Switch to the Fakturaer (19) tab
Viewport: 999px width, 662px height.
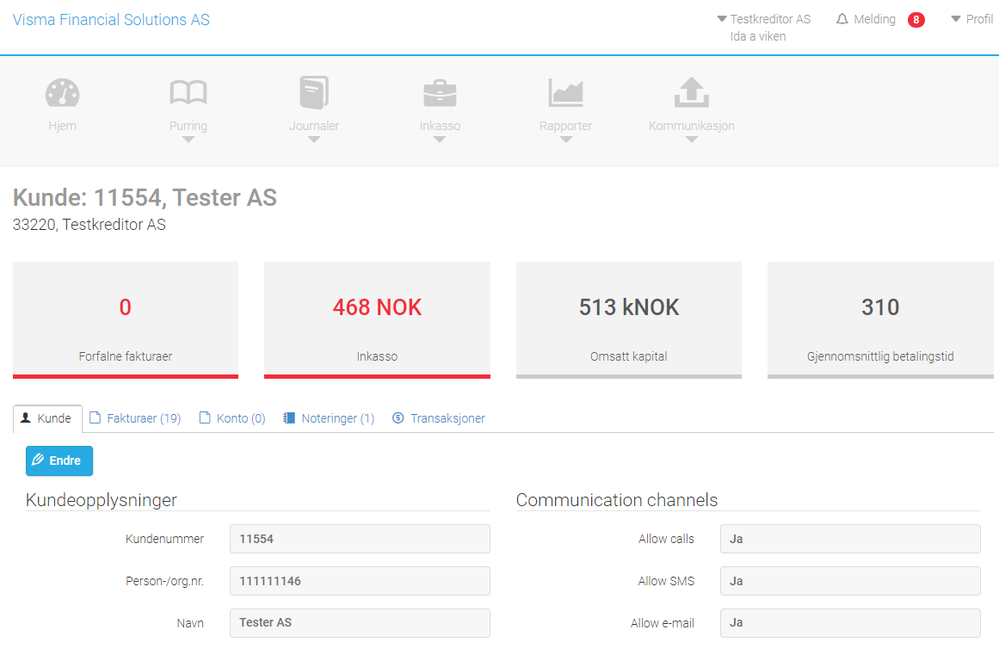135,418
